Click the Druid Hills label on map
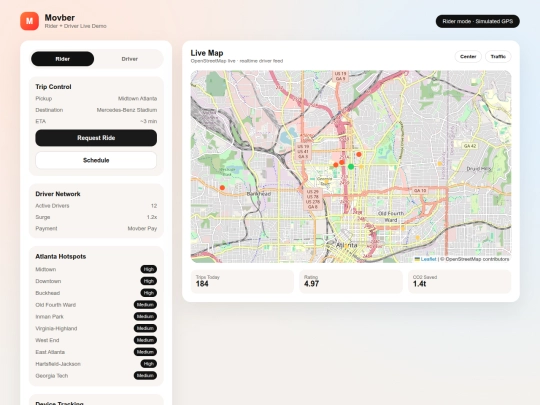 [x=479, y=169]
